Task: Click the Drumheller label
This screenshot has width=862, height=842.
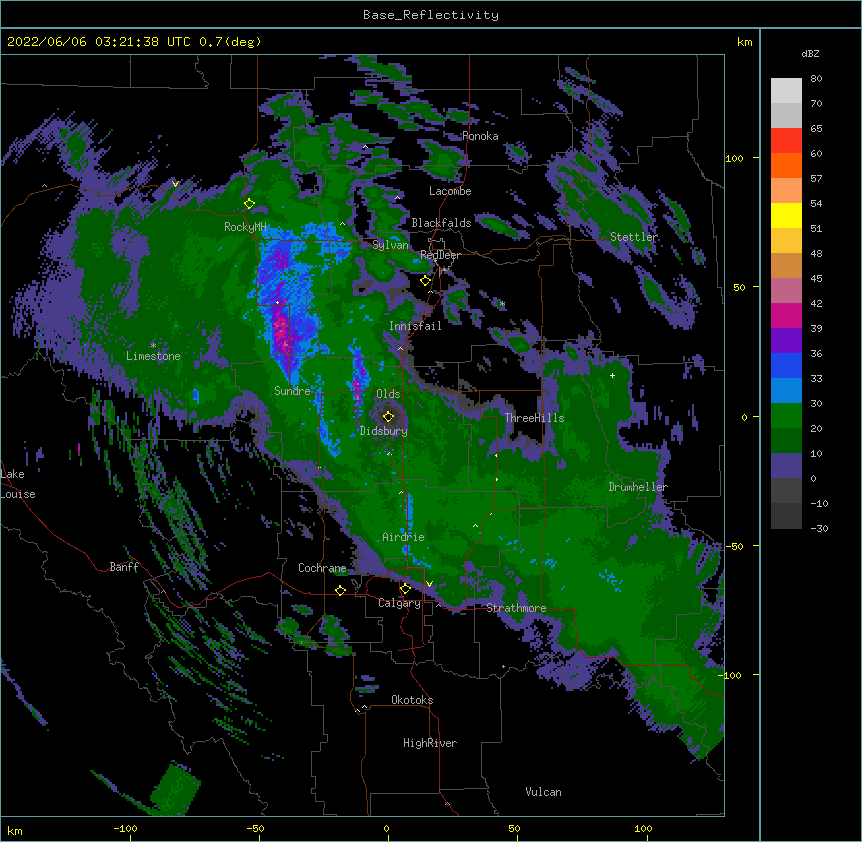Action: (x=638, y=487)
